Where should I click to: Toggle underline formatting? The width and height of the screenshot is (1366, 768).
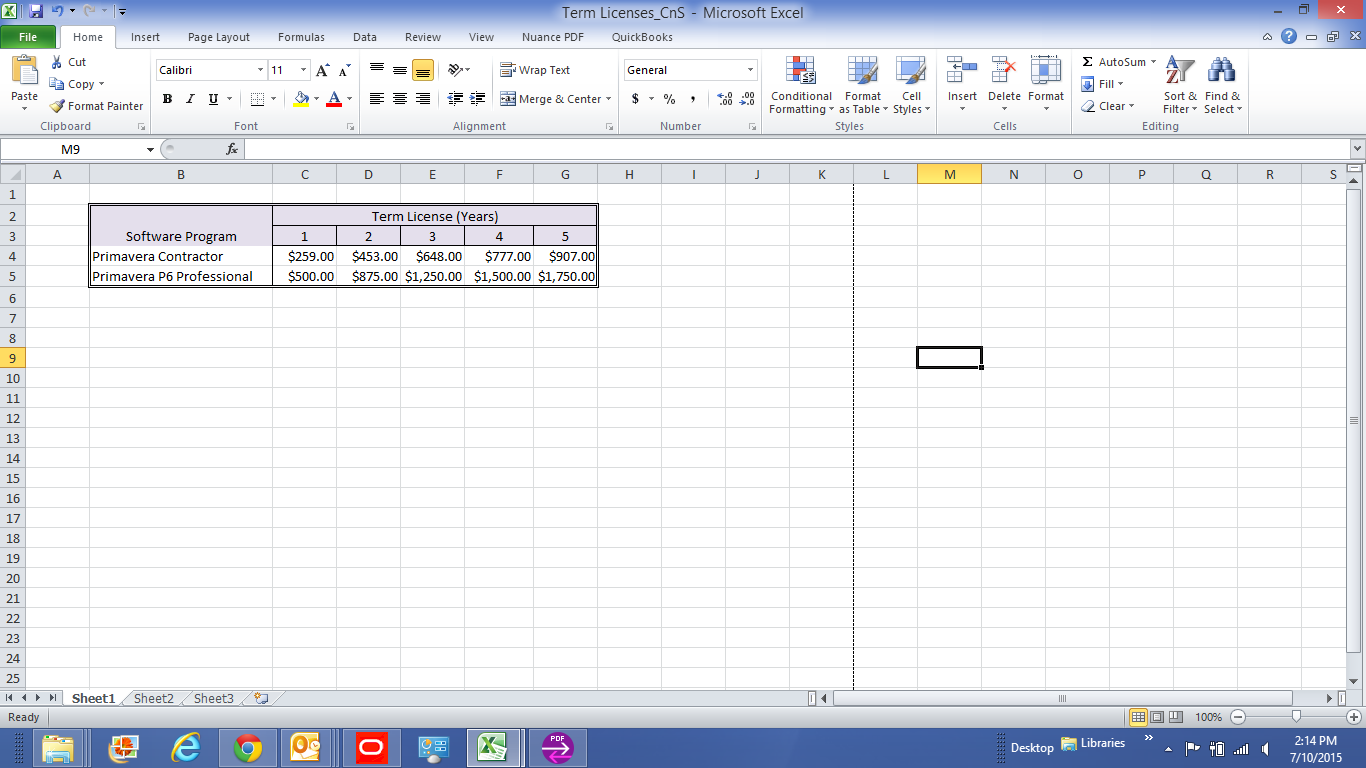[213, 99]
